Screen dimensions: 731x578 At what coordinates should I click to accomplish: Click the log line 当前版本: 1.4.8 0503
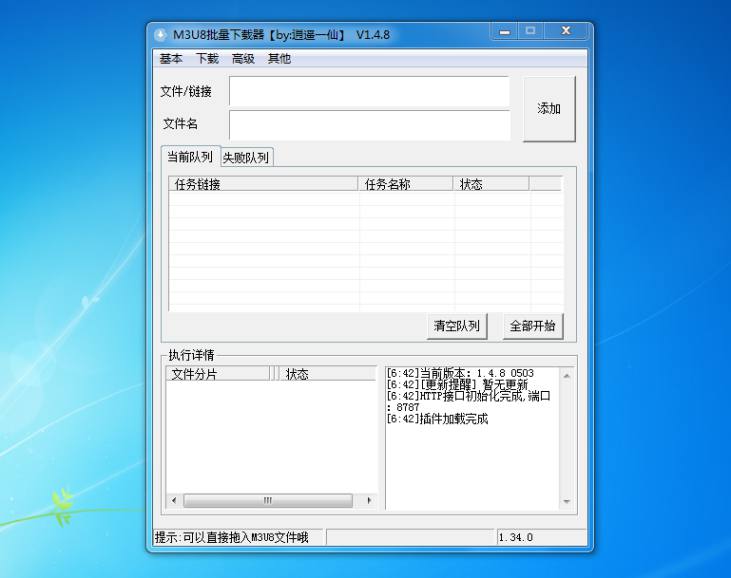(460, 373)
